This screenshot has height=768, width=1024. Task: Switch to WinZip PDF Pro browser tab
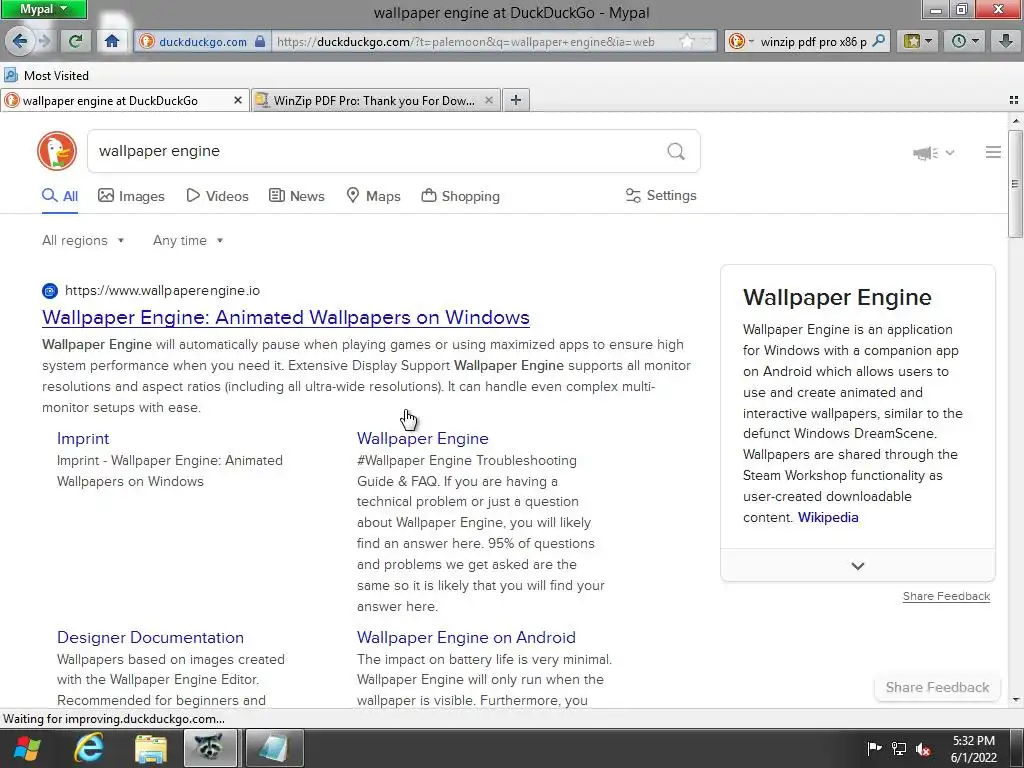(376, 100)
